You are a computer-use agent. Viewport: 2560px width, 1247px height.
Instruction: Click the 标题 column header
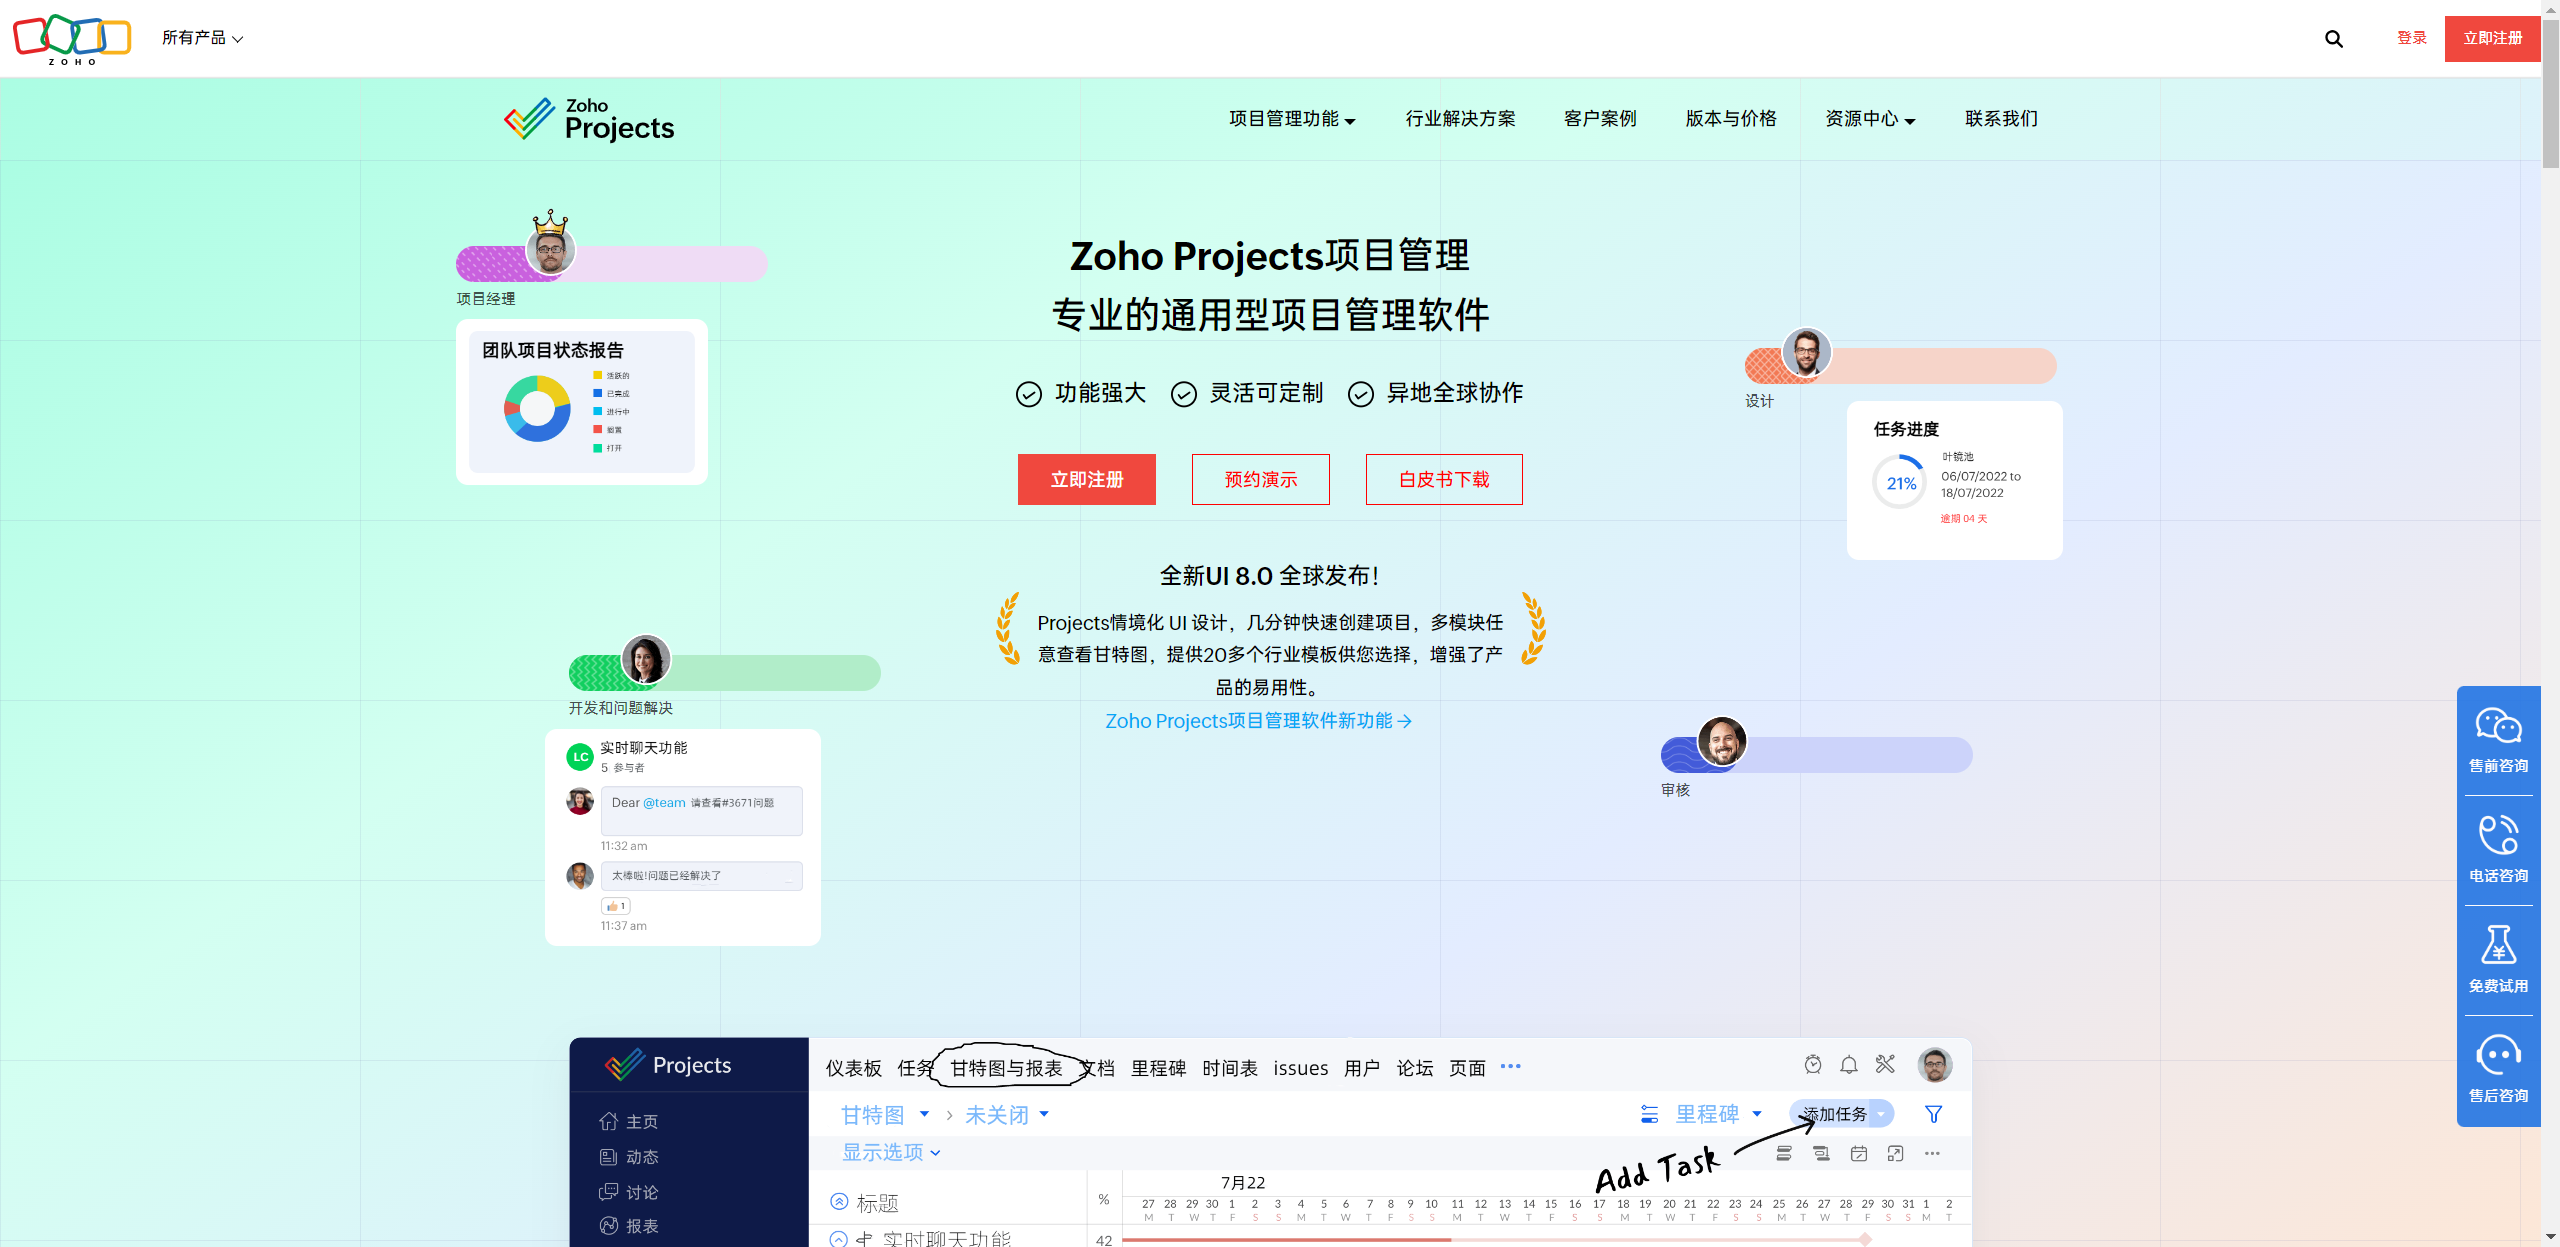877,1204
